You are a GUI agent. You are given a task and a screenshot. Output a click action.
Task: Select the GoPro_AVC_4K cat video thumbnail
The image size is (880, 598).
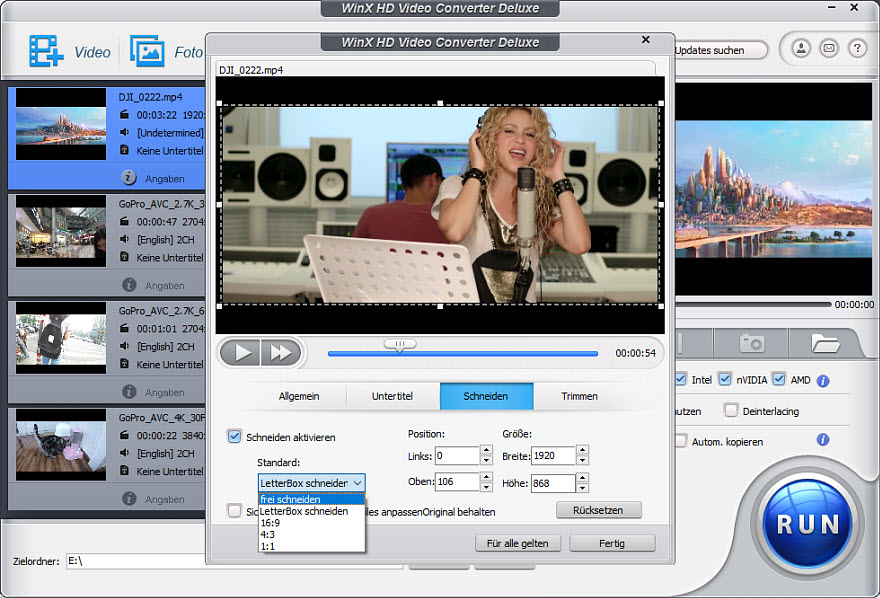click(x=61, y=445)
